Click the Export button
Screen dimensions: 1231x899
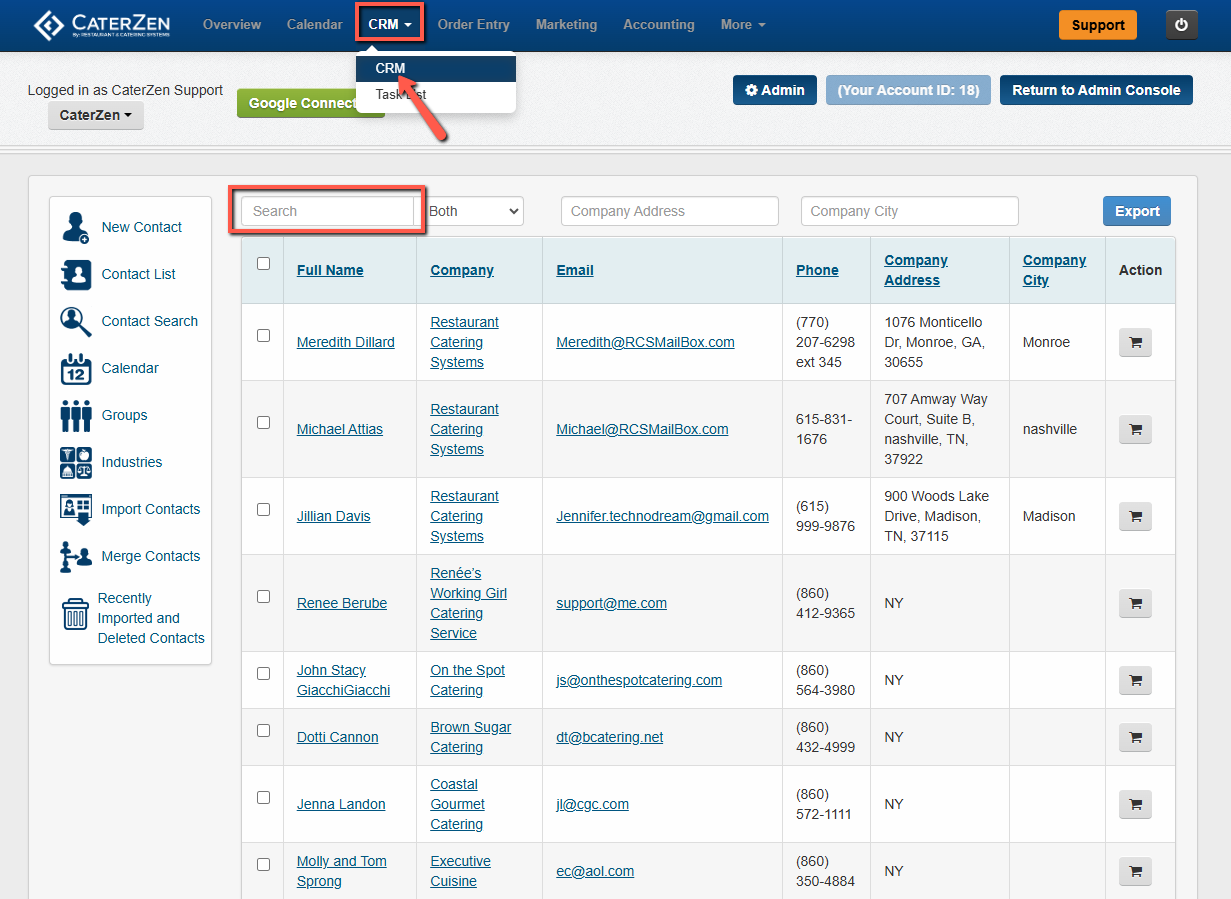1137,211
